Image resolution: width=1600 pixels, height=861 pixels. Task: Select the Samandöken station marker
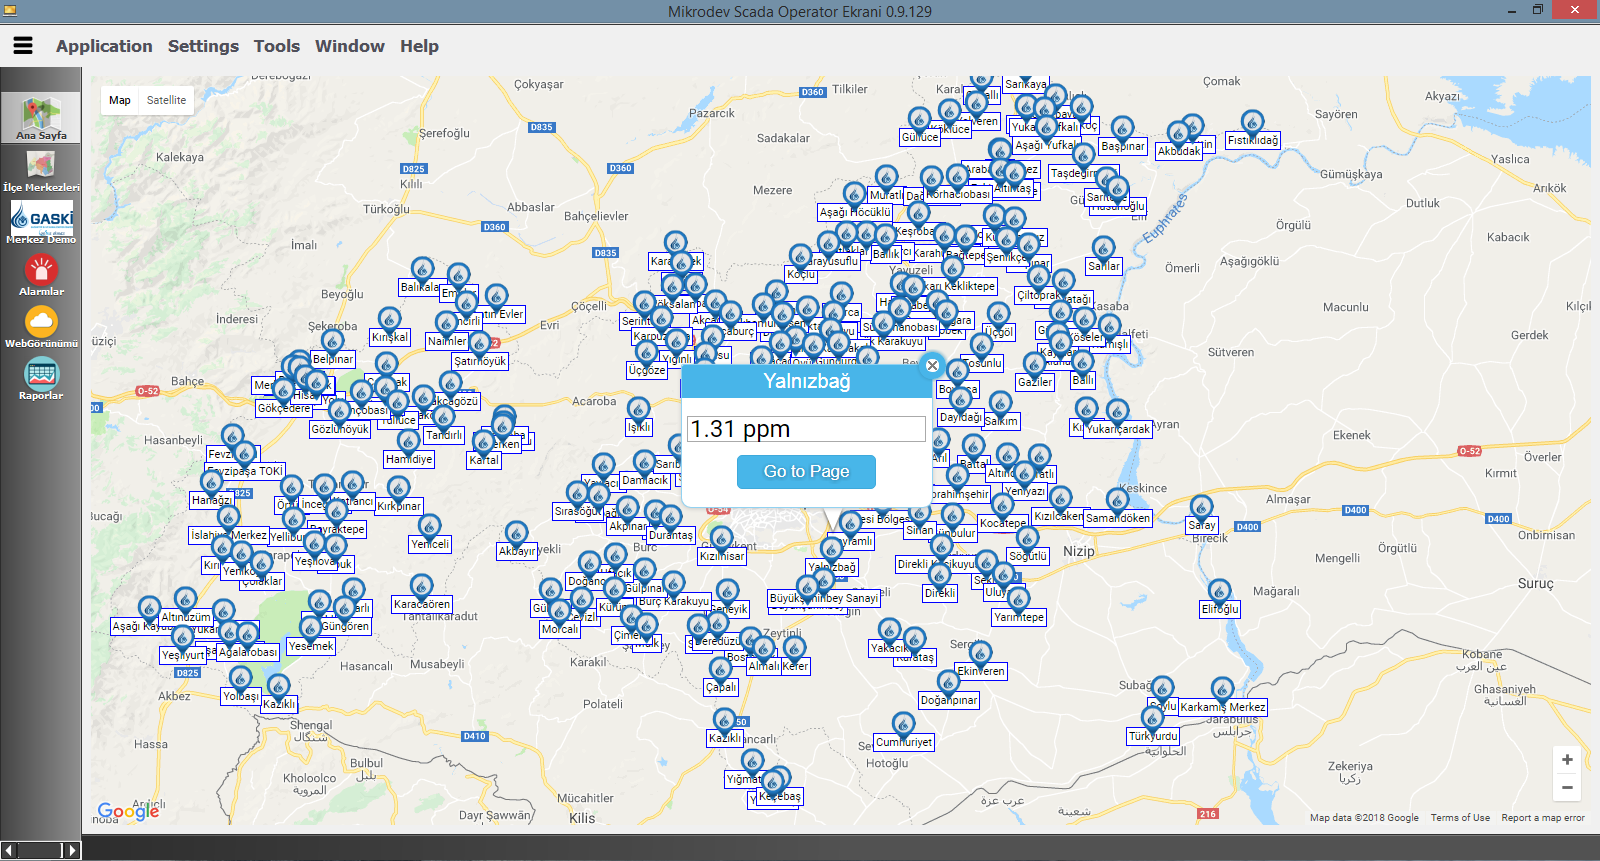(1117, 501)
